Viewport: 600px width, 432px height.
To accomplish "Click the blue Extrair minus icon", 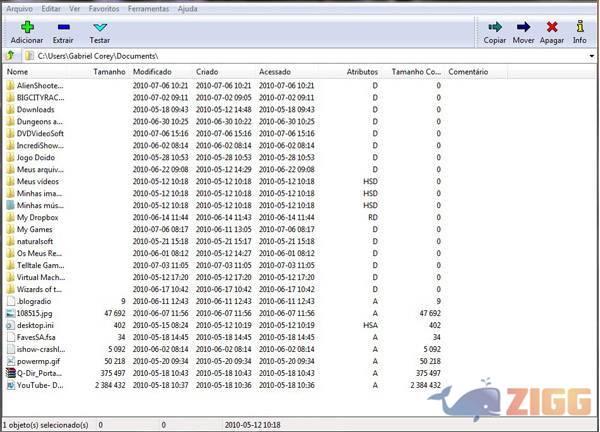I will (63, 27).
